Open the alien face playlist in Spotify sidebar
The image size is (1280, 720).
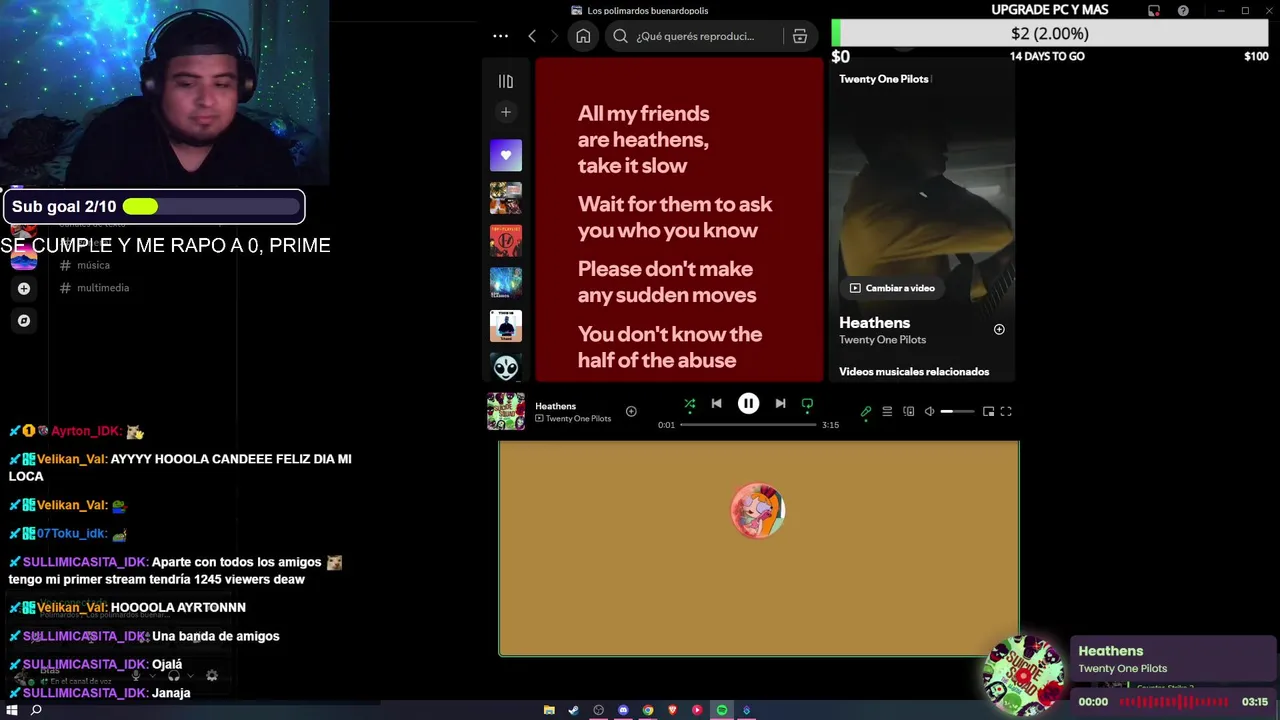pos(506,367)
